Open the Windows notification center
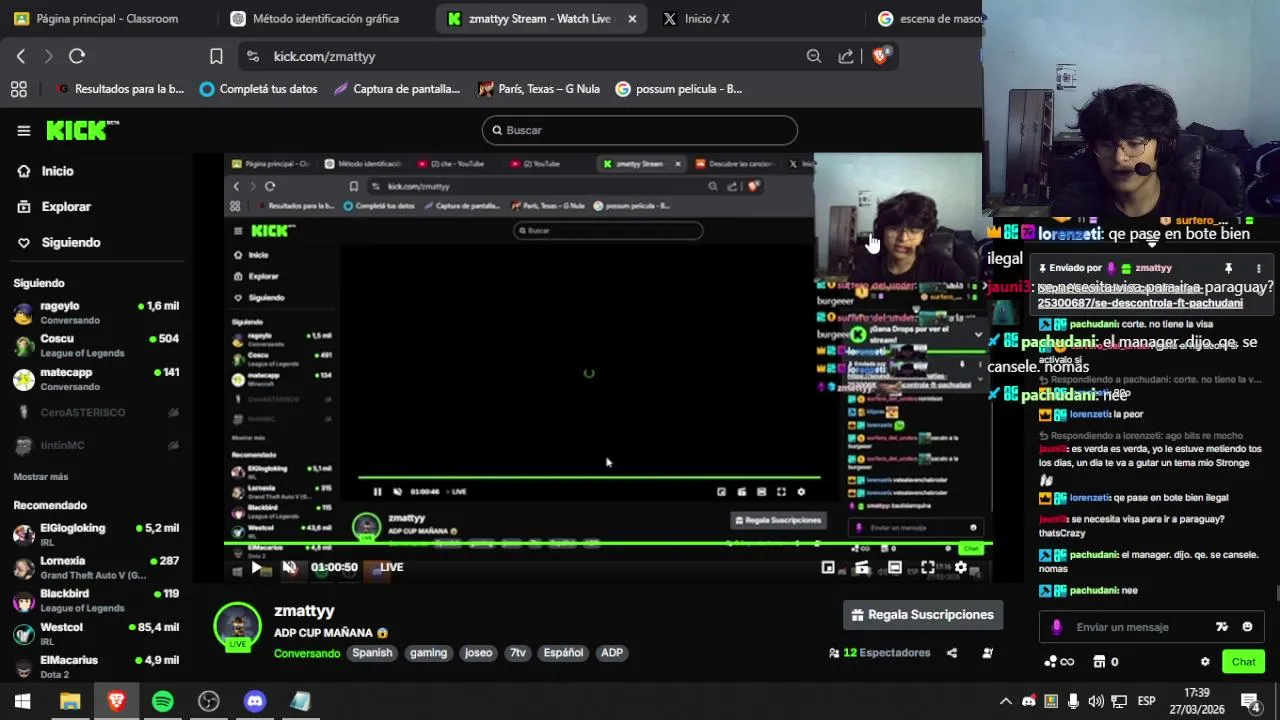The width and height of the screenshot is (1280, 720). pyautogui.click(x=1250, y=700)
